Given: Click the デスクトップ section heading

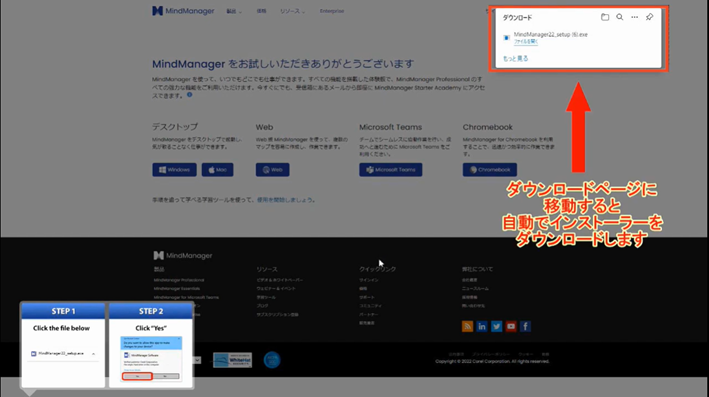Looking at the screenshot, I should click(x=175, y=127).
